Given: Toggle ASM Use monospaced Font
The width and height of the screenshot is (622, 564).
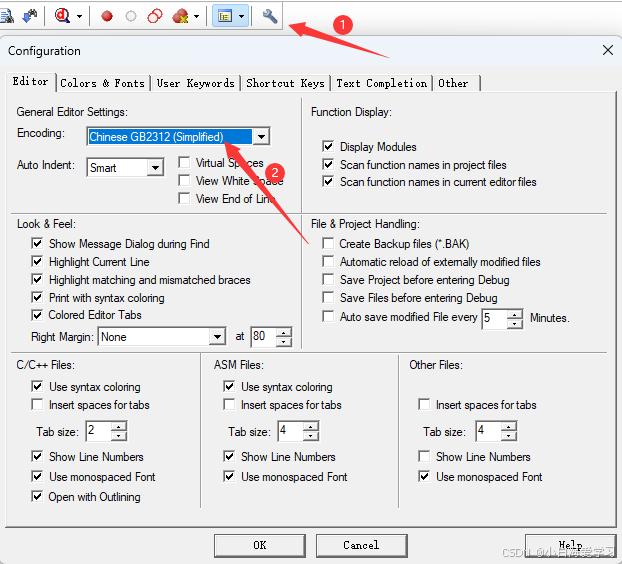Looking at the screenshot, I should [x=229, y=476].
